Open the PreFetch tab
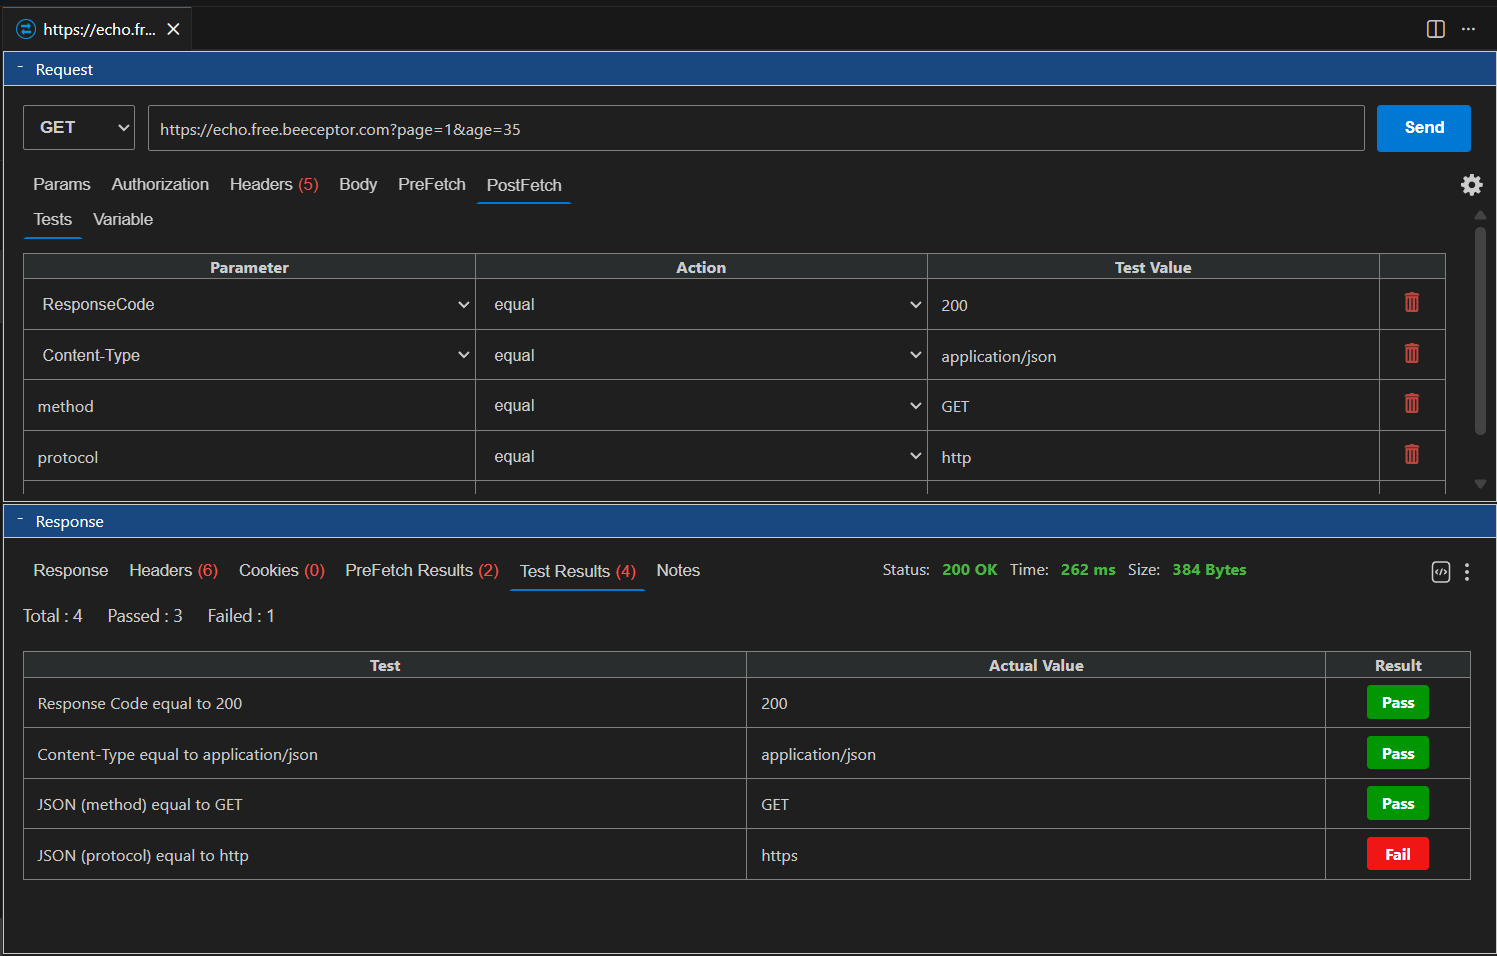 click(x=432, y=184)
